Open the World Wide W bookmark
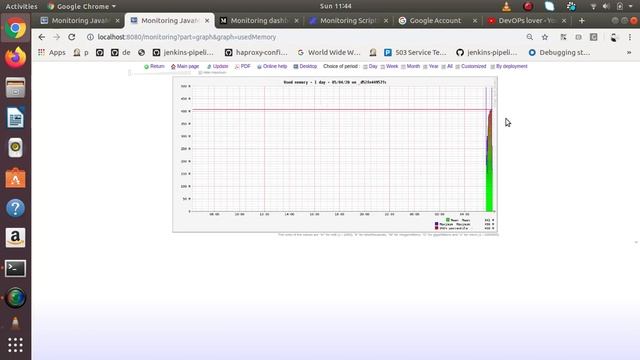 329,52
